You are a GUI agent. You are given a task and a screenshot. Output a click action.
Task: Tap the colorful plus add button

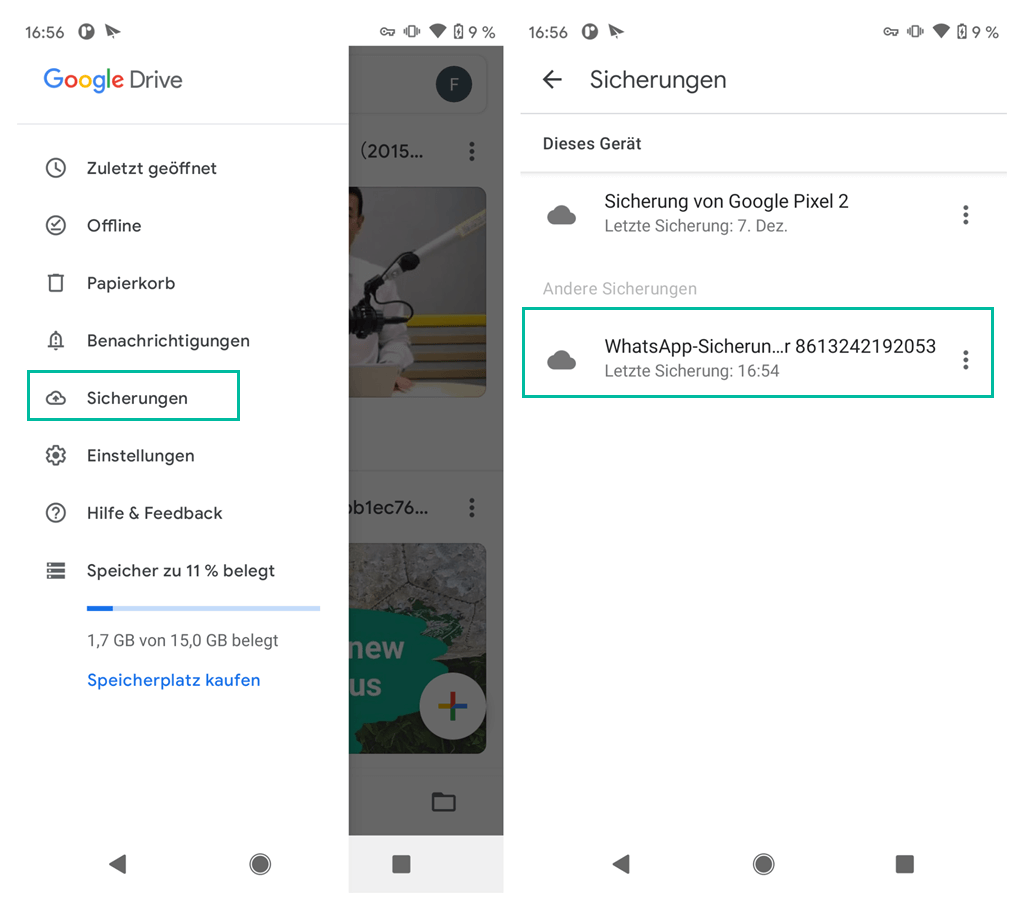click(453, 706)
